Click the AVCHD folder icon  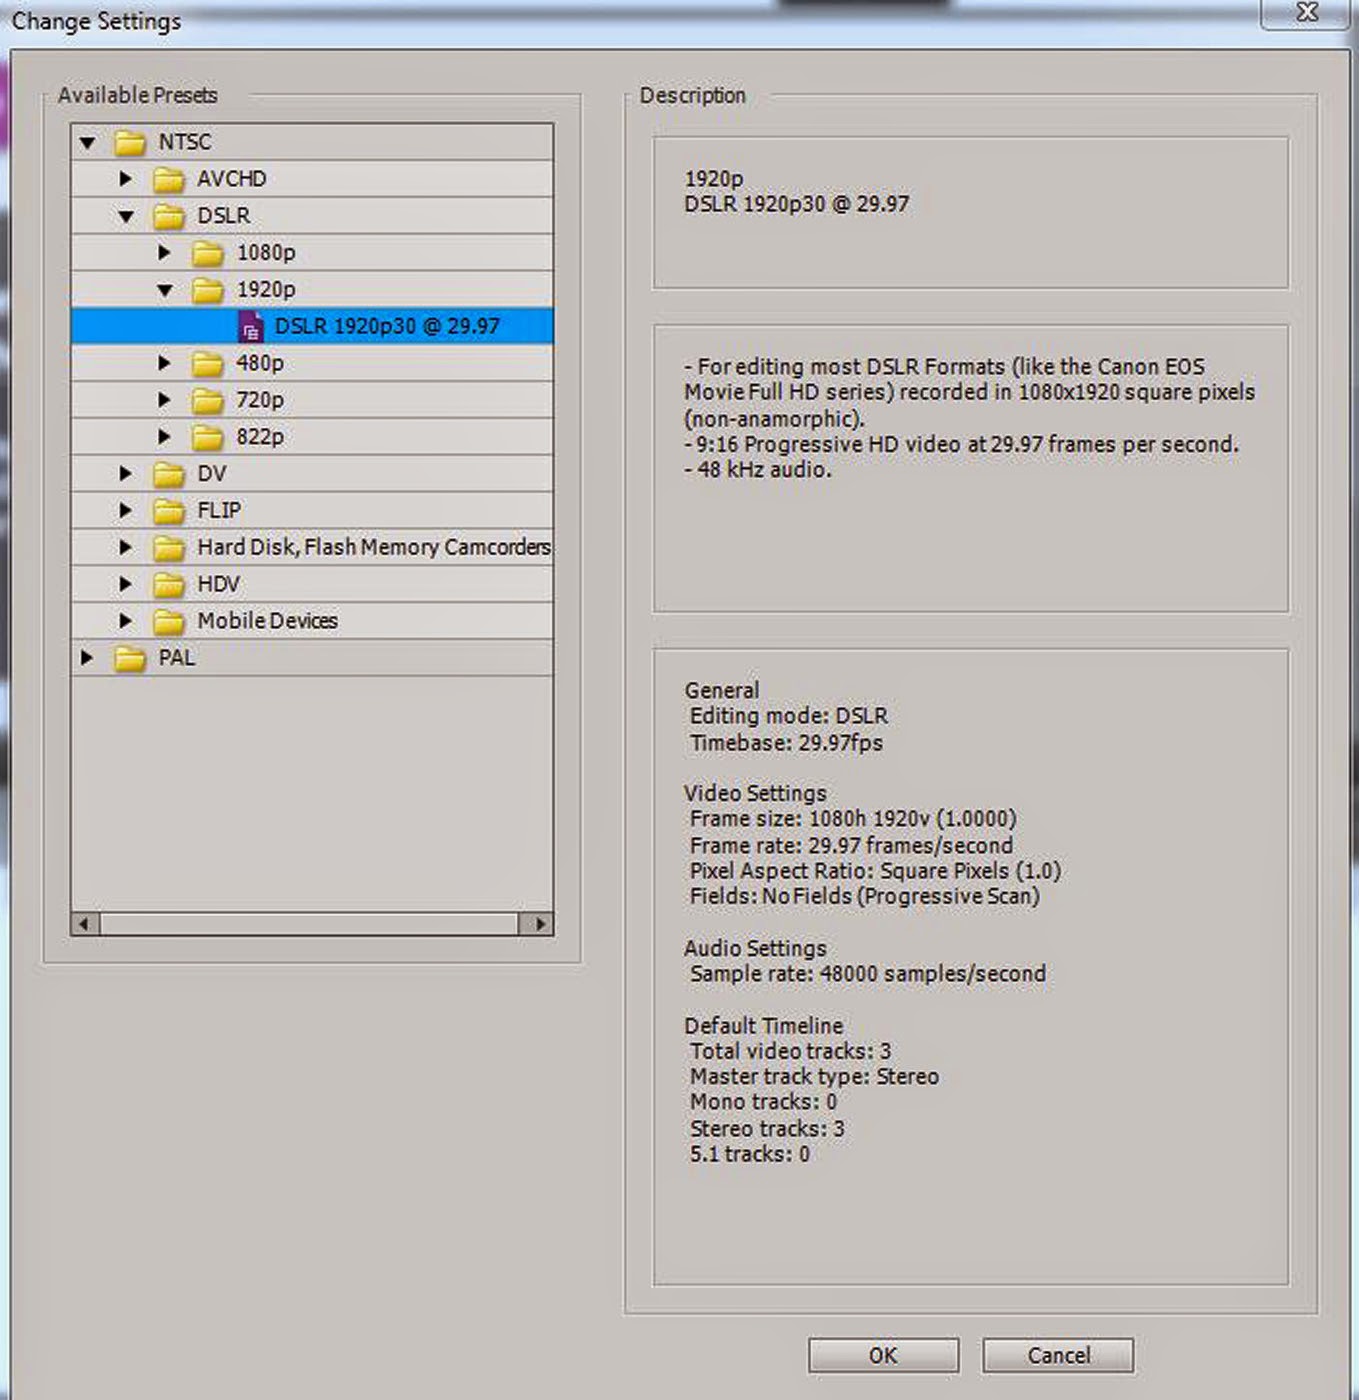[169, 180]
